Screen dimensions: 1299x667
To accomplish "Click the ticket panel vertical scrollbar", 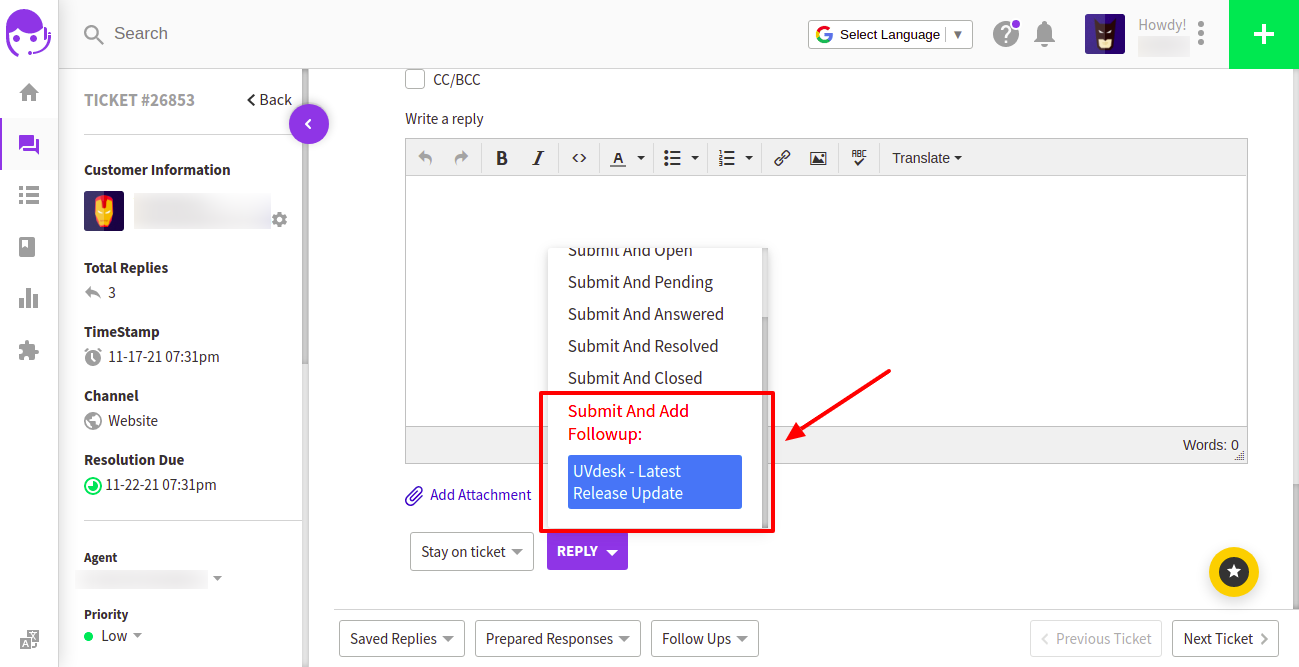I will pos(305,215).
